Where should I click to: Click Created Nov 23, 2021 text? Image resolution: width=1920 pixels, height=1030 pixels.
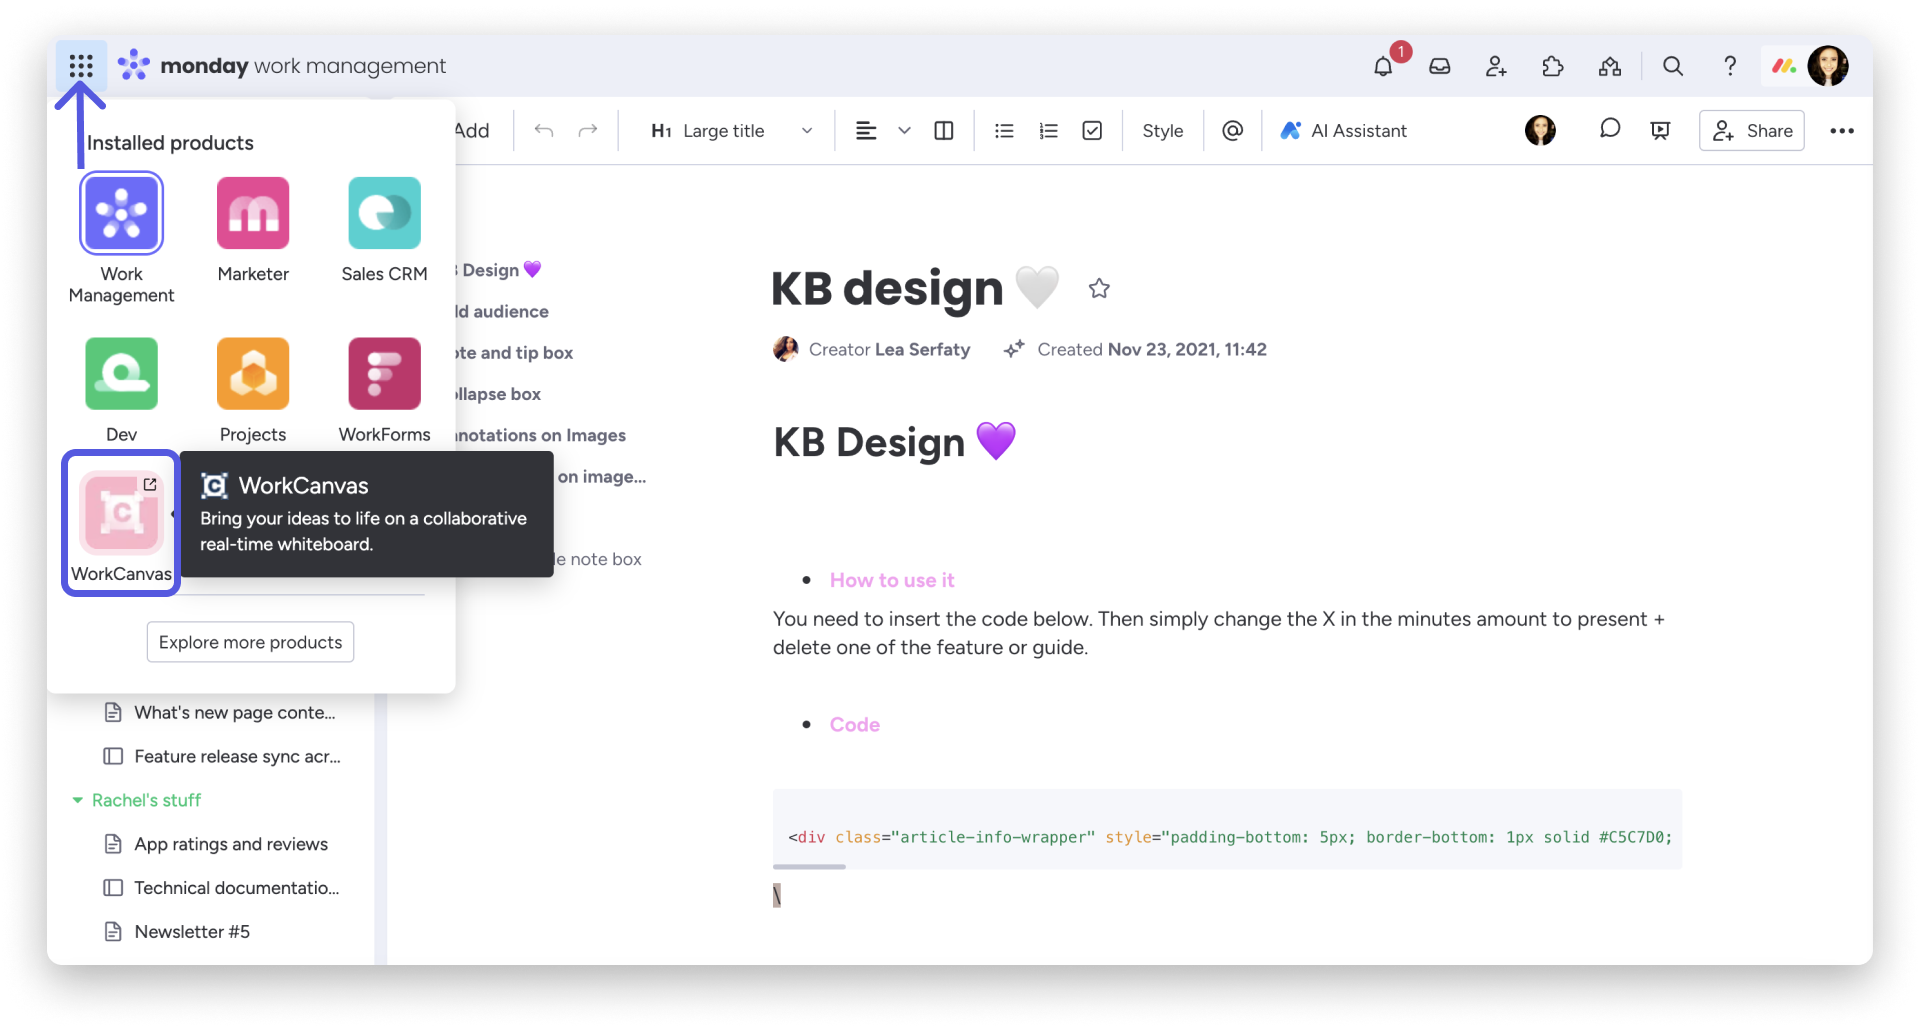[1152, 350]
